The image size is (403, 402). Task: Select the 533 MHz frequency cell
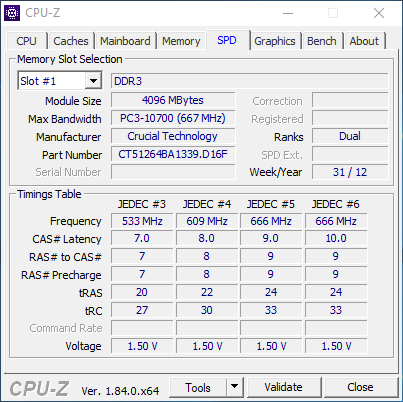tap(142, 221)
